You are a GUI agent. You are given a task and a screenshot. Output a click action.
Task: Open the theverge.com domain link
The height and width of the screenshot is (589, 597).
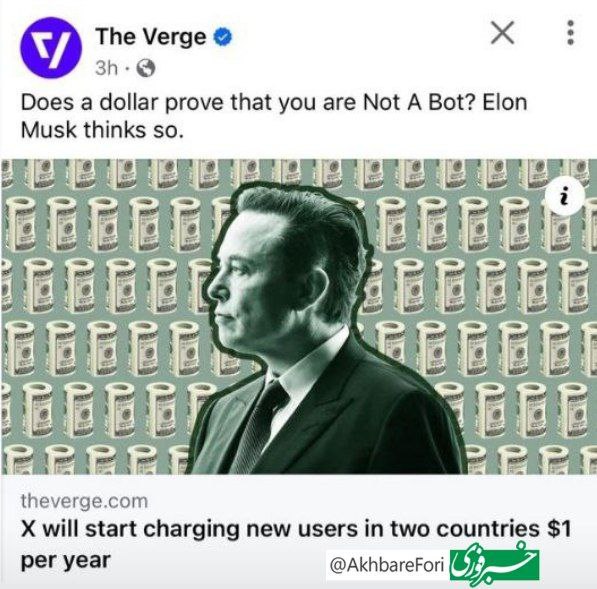point(84,501)
